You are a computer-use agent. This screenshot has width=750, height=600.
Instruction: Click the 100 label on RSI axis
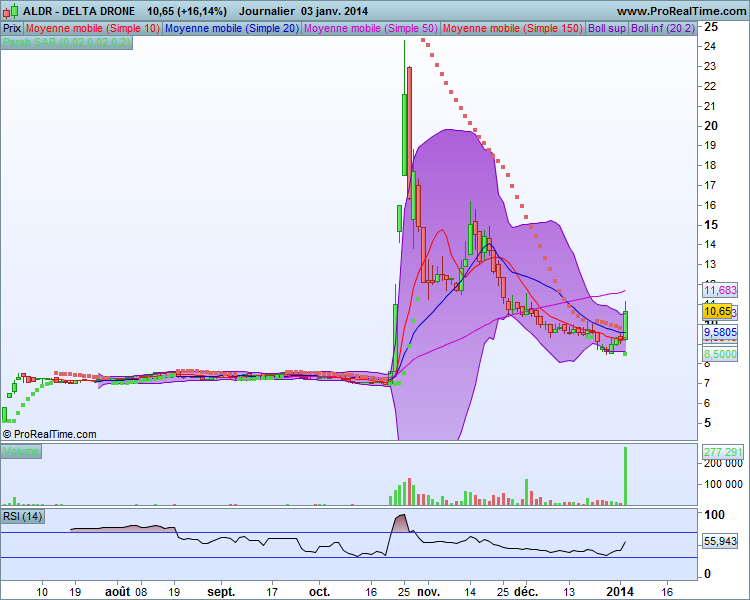[x=715, y=515]
